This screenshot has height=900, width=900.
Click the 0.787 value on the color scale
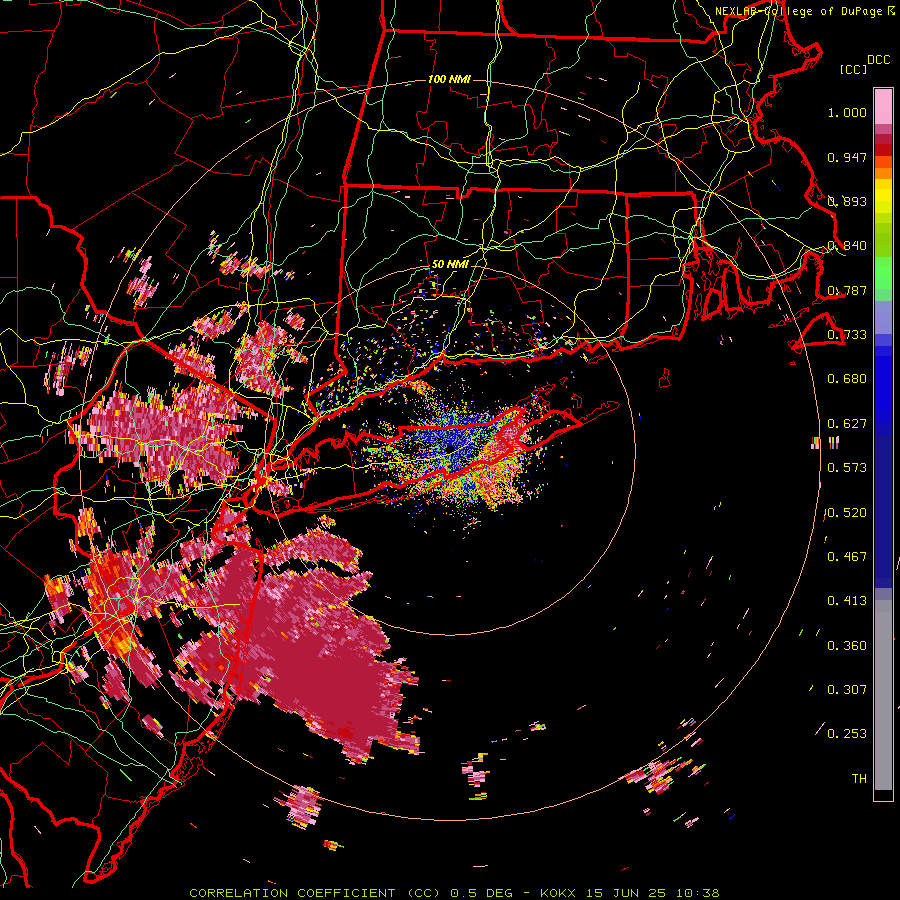847,290
